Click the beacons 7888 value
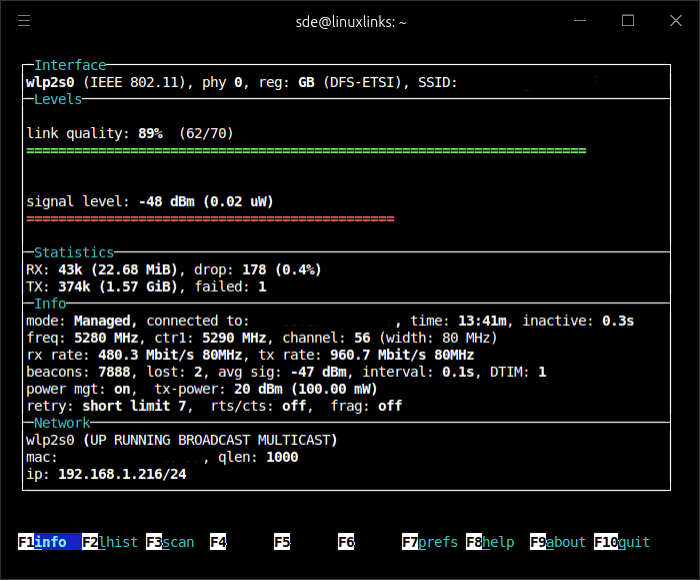700x580 pixels. click(114, 372)
